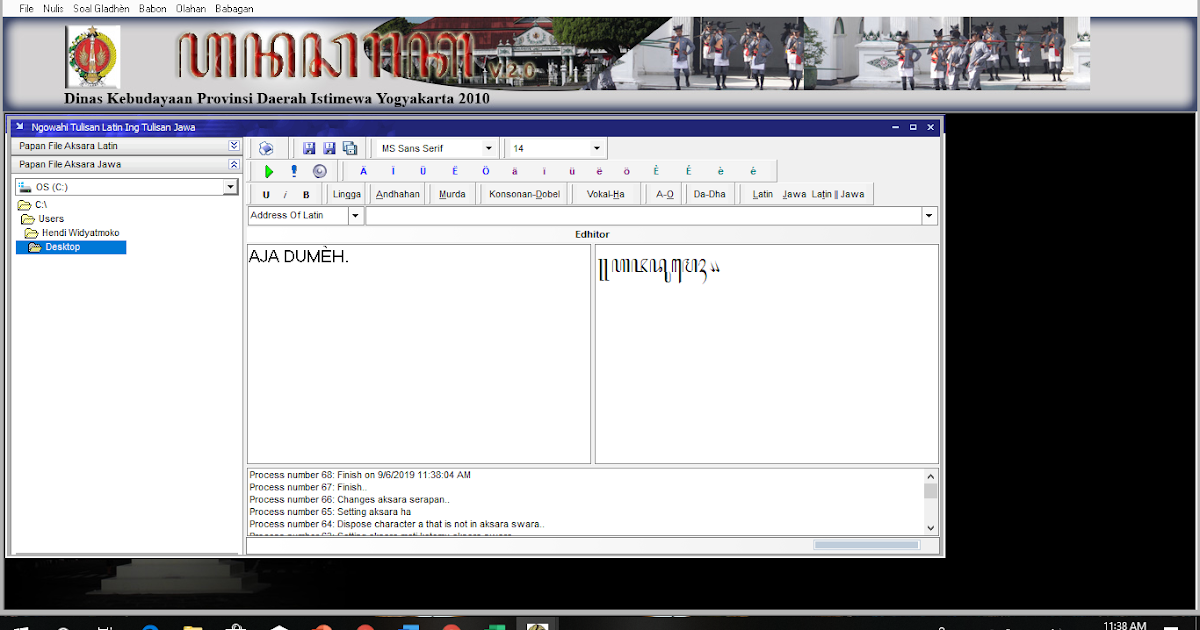The height and width of the screenshot is (630, 1200).
Task: Click the second floppy save-as icon
Action: 329,148
